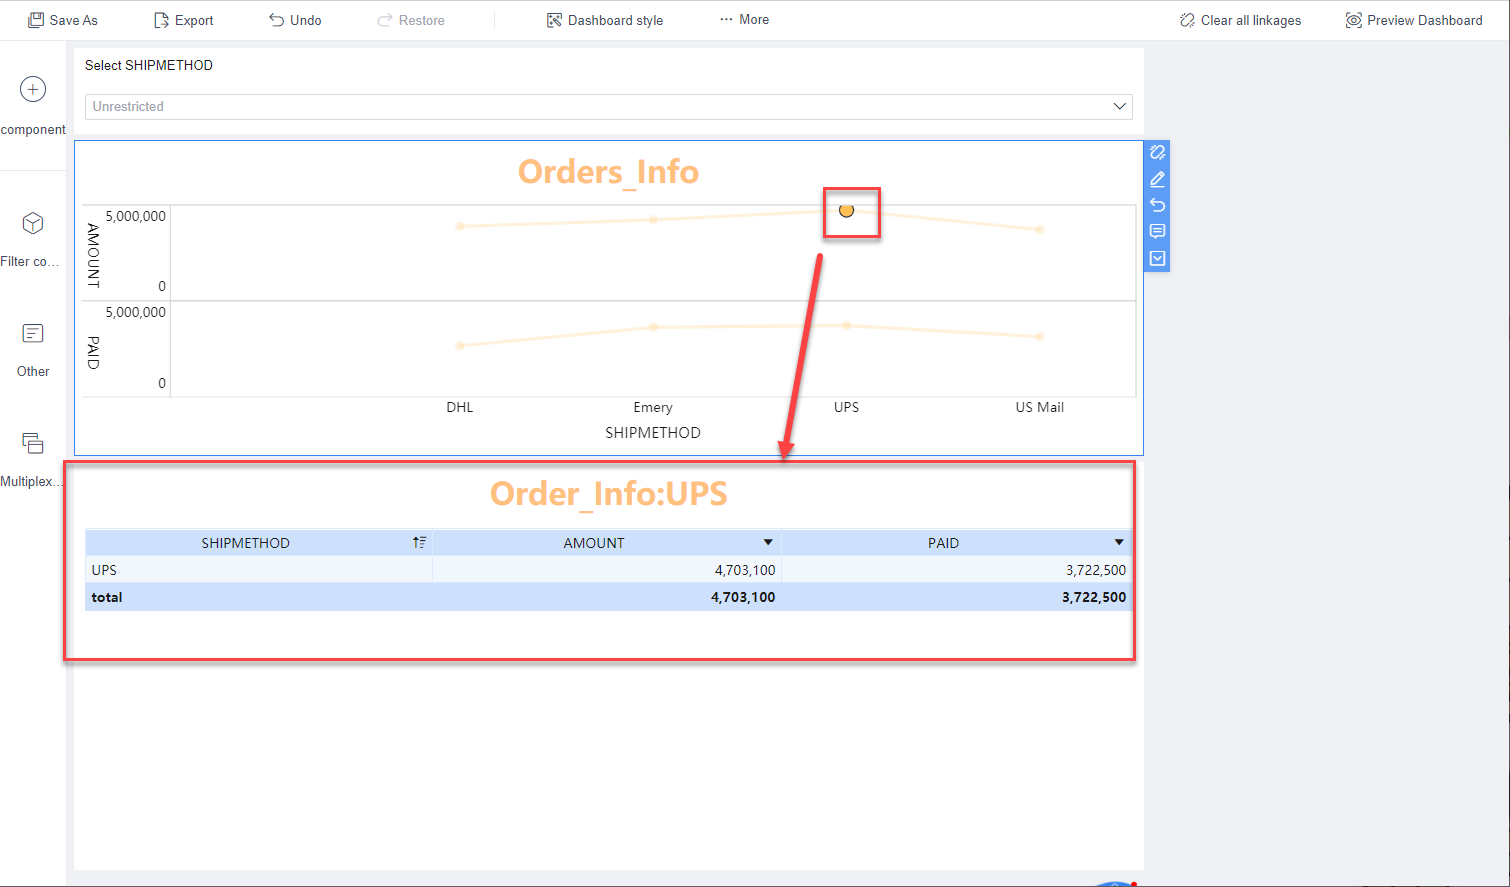Click the chart's pencil edit icon
This screenshot has width=1510, height=887.
click(x=1157, y=179)
